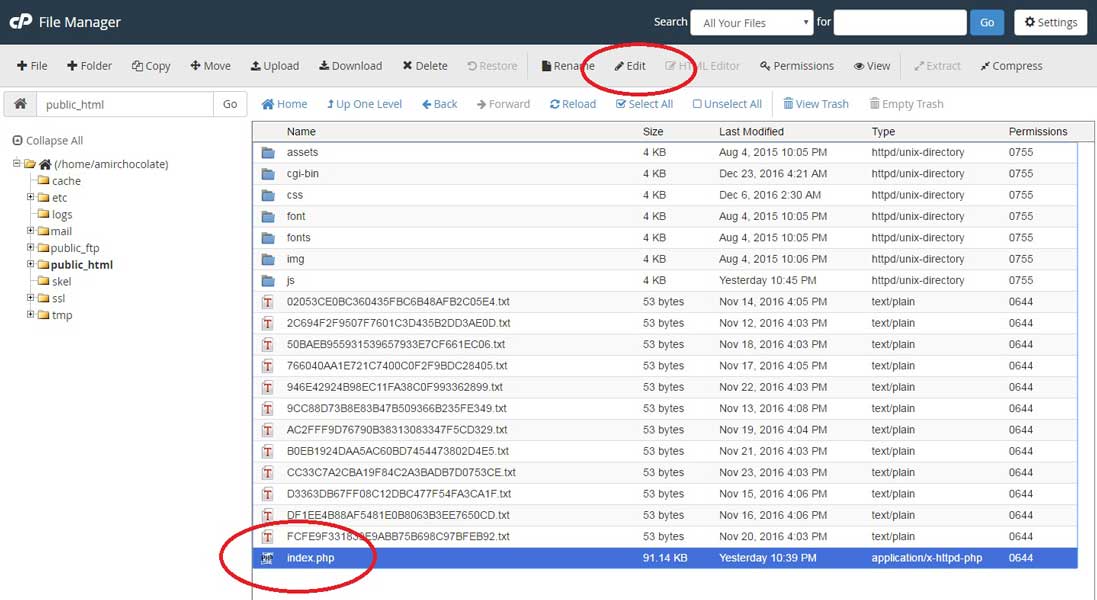Collapse the /home/amirchocolate root node
1097x600 pixels.
point(16,164)
